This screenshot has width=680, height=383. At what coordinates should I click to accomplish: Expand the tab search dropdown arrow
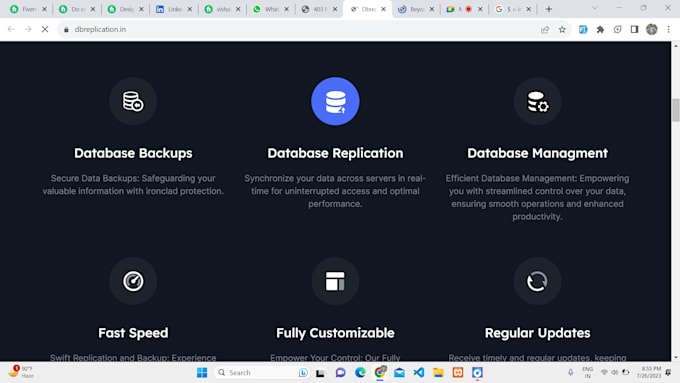[x=595, y=8]
